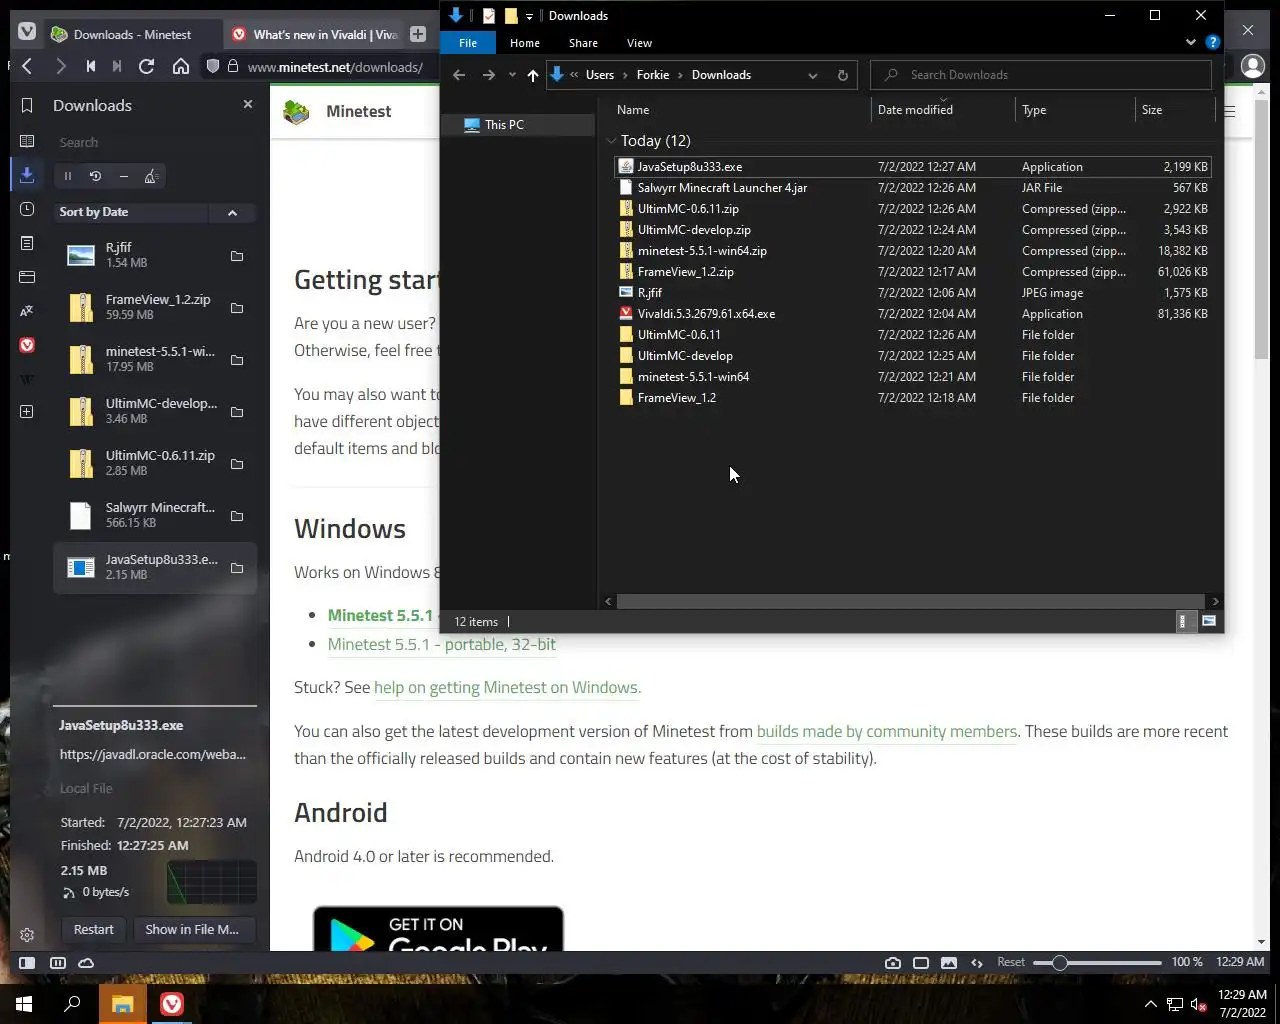The height and width of the screenshot is (1024, 1280).
Task: Show R.jfif in folder via its folder icon
Action: coord(237,256)
